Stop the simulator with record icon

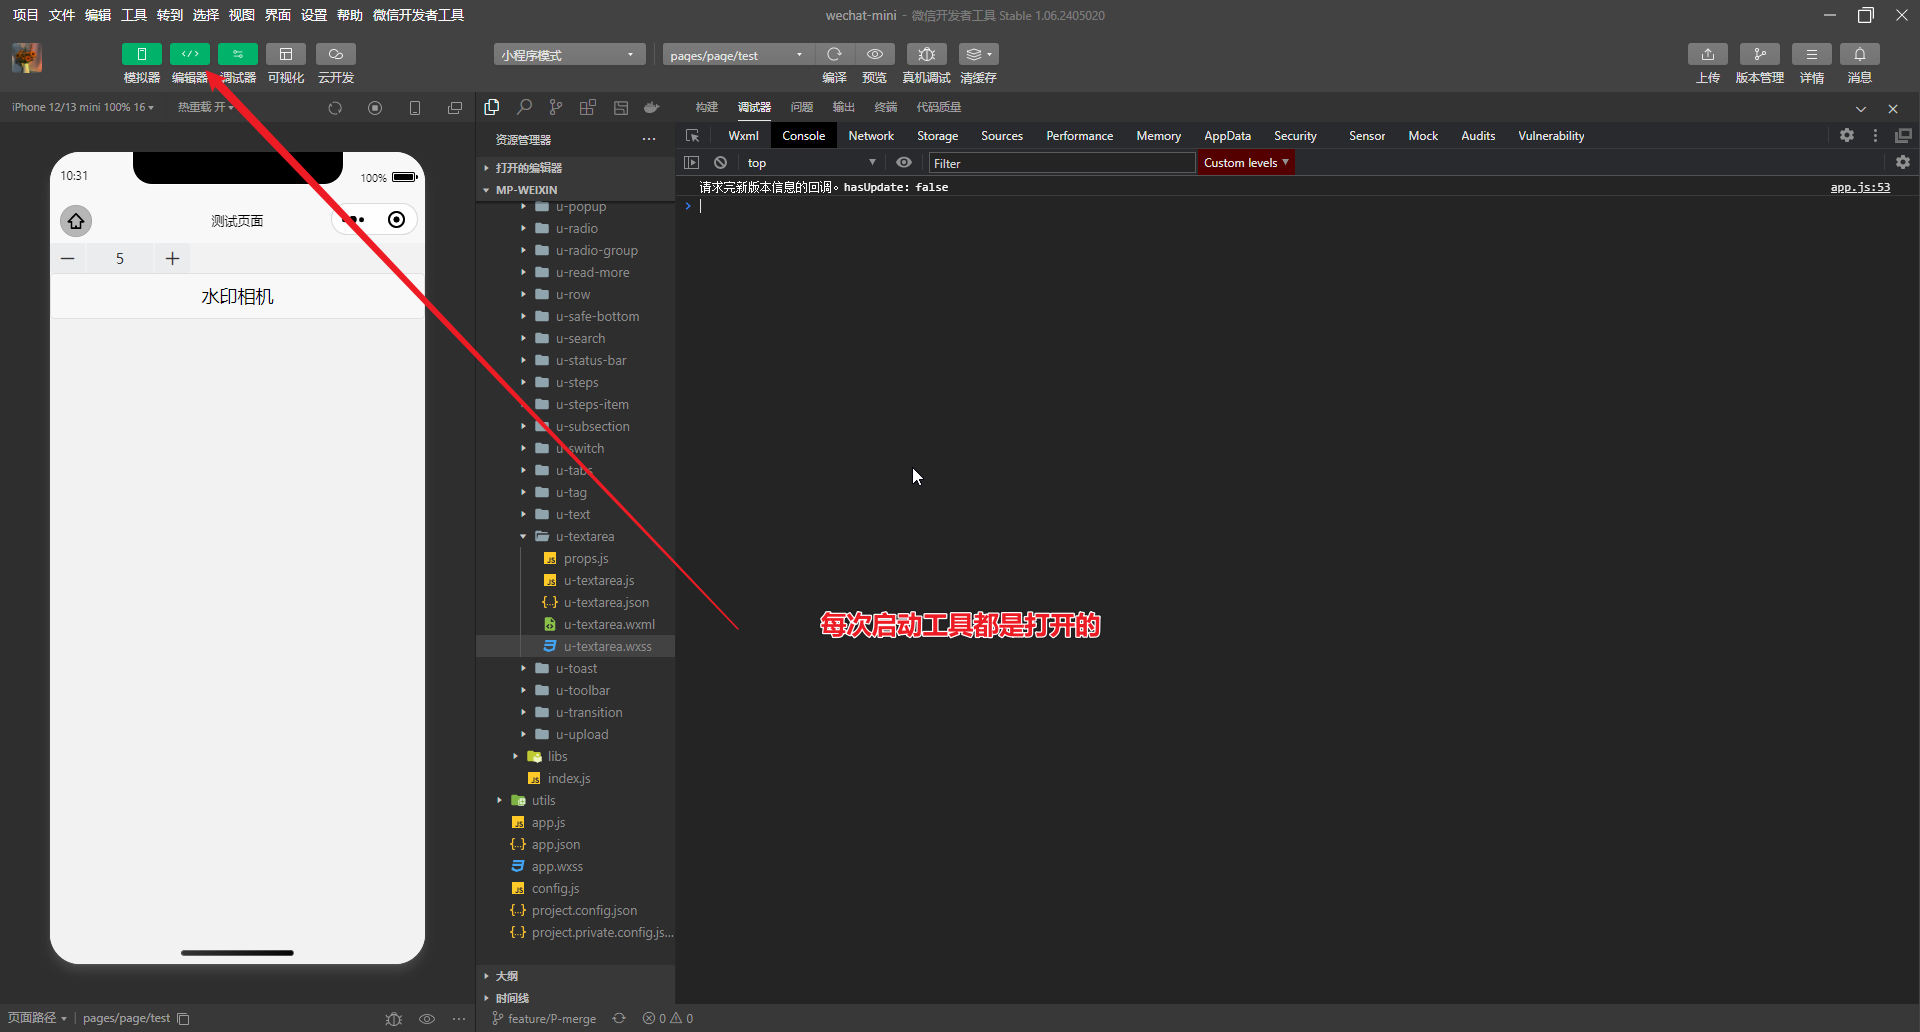(375, 108)
